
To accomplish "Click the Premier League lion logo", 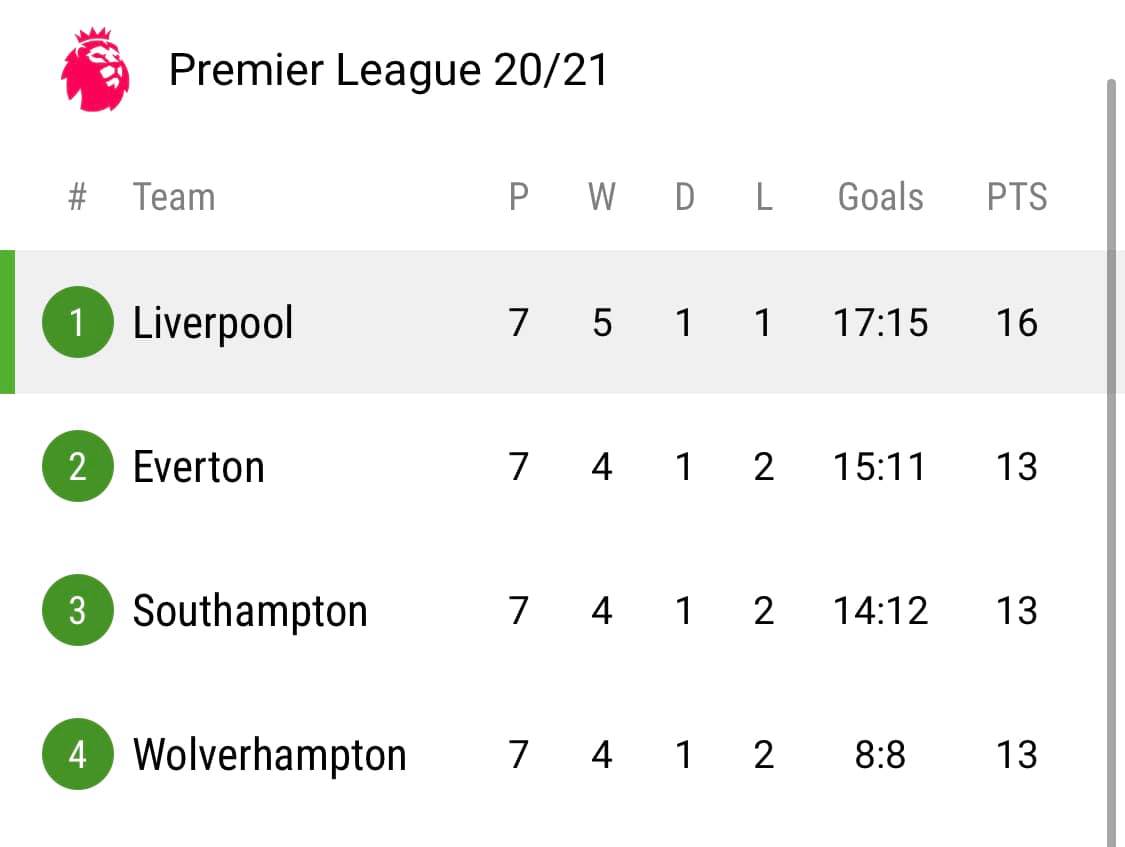I will click(95, 70).
